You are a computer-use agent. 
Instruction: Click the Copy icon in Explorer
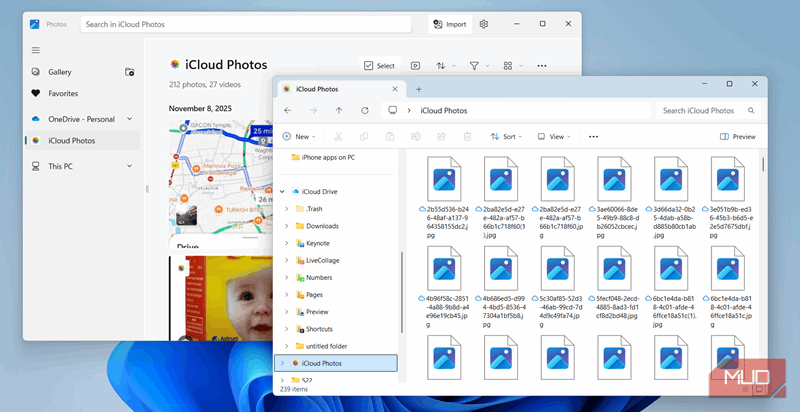click(364, 137)
